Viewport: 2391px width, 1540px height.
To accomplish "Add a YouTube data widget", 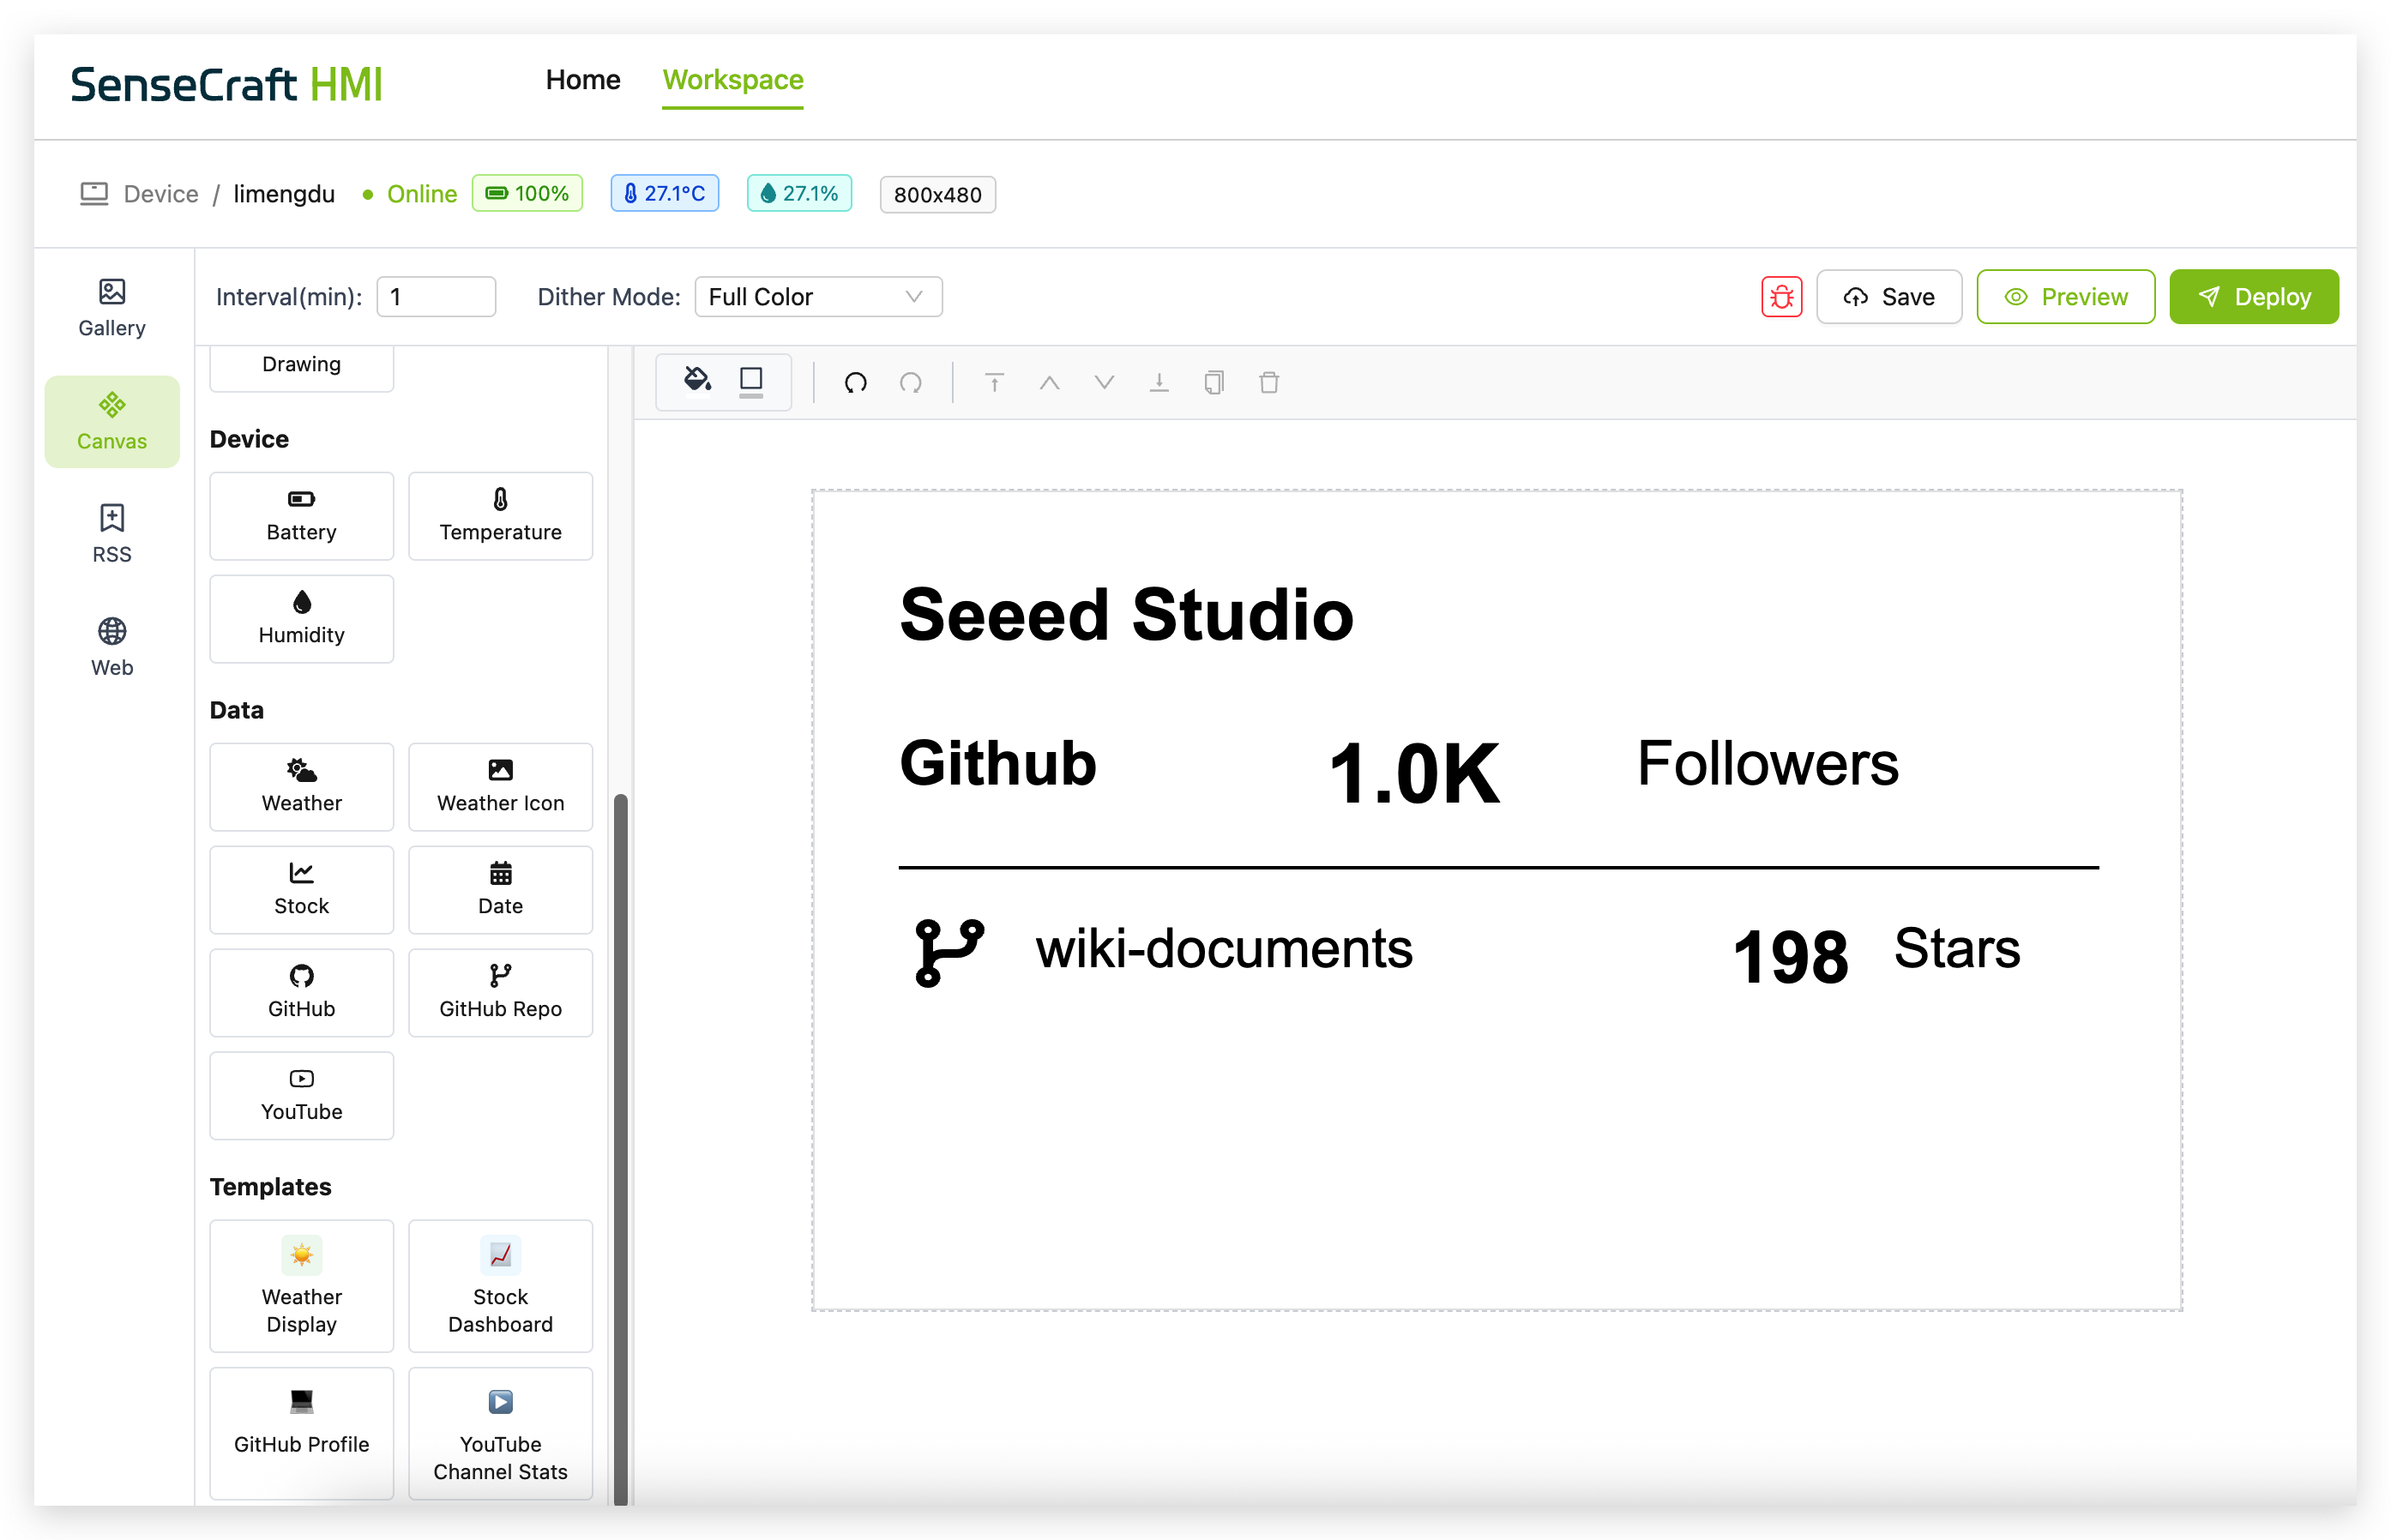I will (x=301, y=1096).
